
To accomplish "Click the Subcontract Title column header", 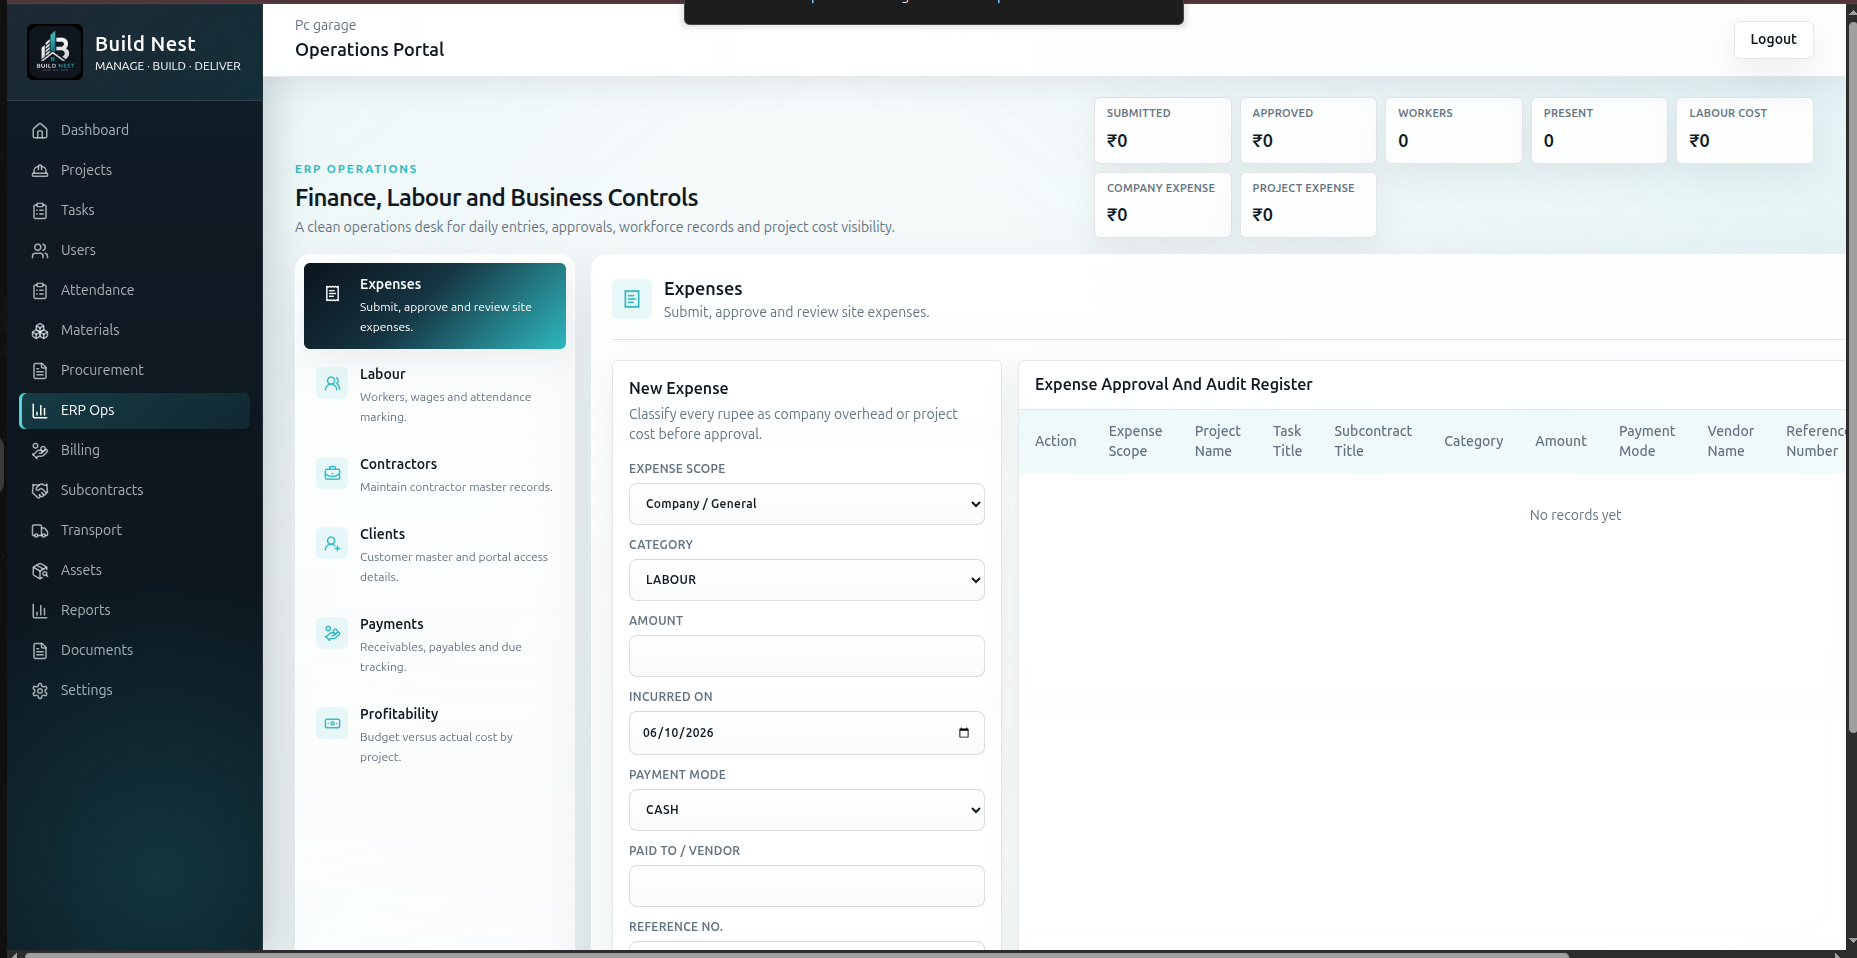I will click(1373, 441).
